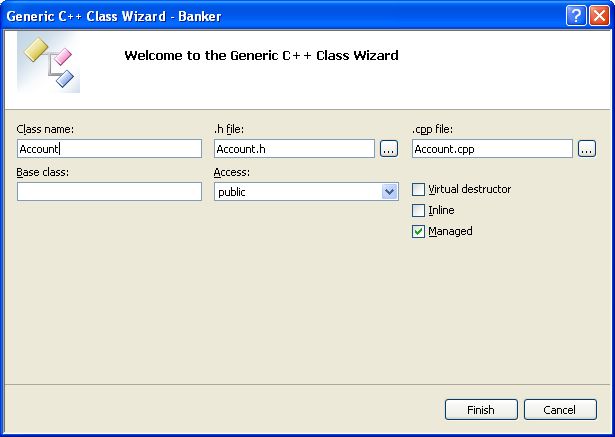Screen dimensions: 615x437
Task: Close the Class Wizard dialog
Action: [x=599, y=16]
